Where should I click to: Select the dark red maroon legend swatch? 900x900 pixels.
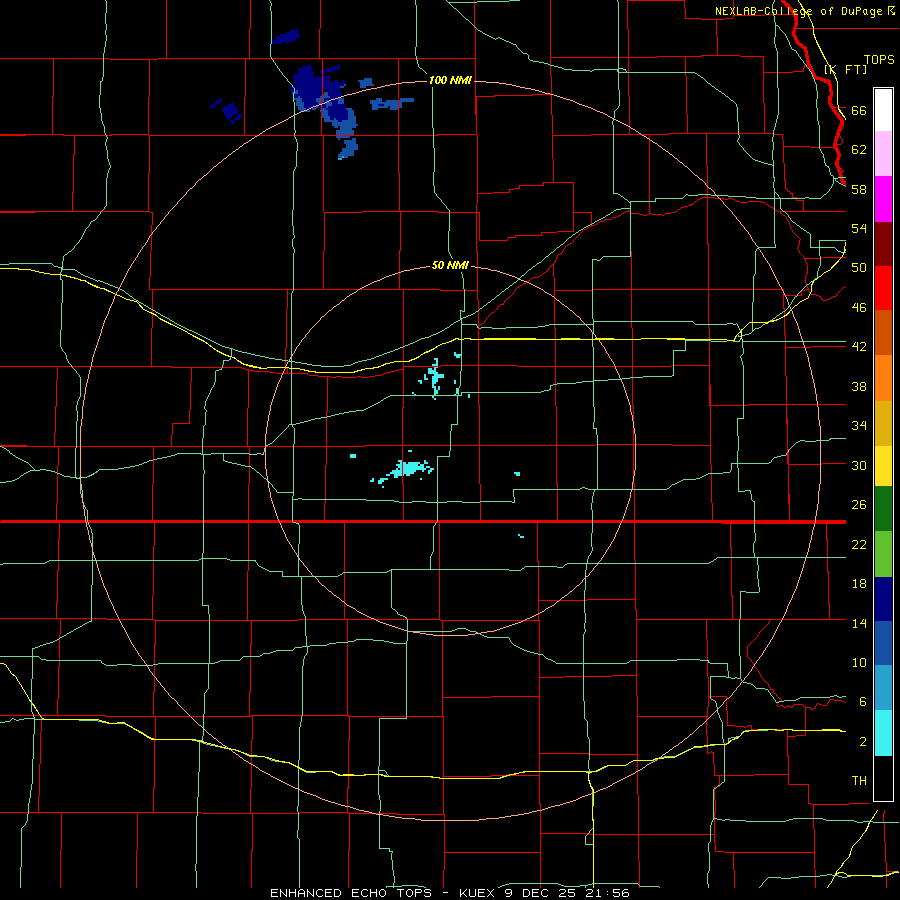point(883,244)
